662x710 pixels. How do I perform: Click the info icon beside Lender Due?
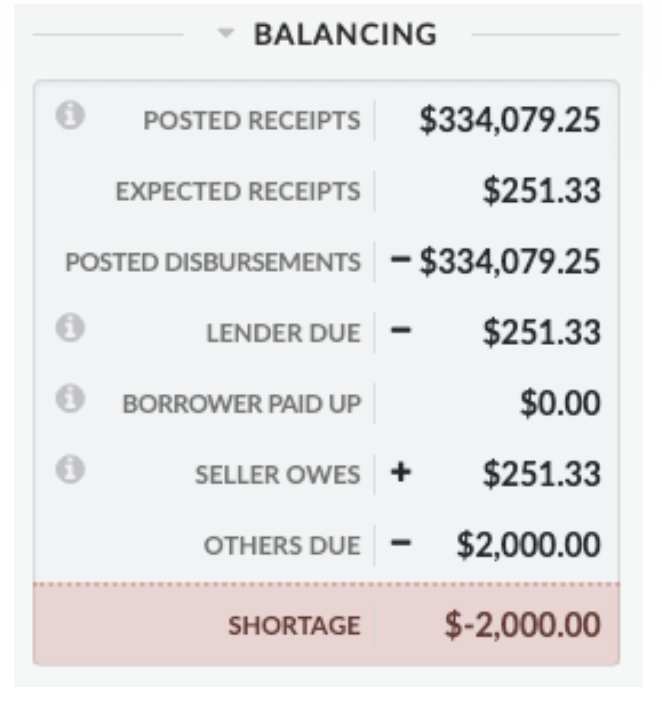click(68, 328)
